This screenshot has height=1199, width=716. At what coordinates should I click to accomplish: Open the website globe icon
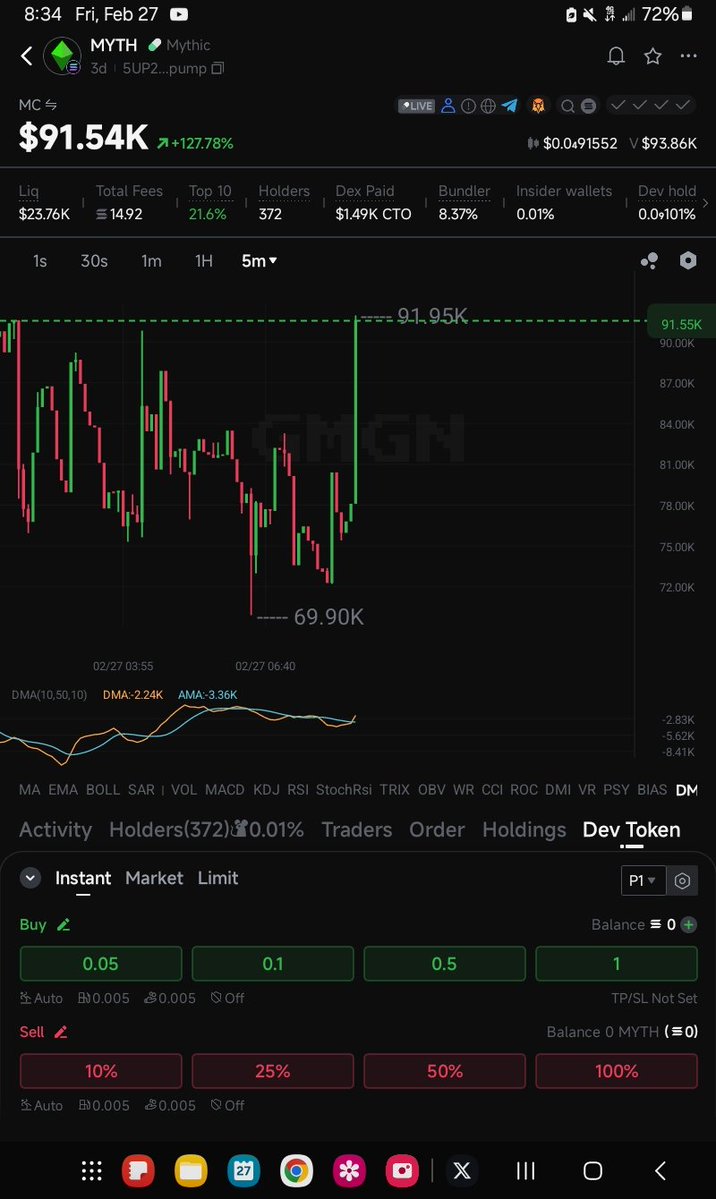[488, 106]
